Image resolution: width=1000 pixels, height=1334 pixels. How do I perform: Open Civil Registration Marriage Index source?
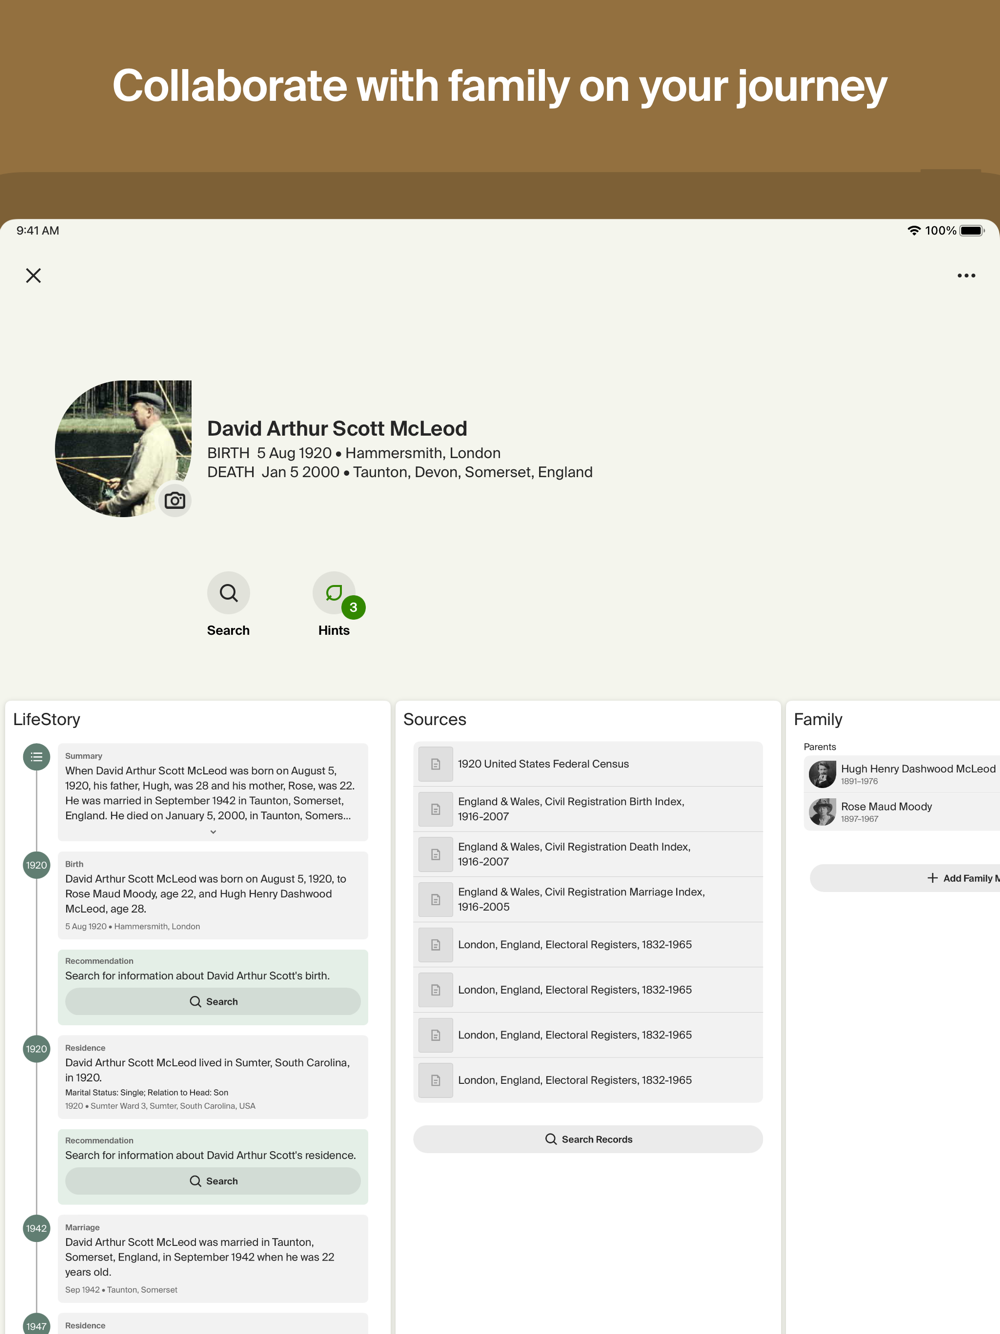tap(588, 899)
